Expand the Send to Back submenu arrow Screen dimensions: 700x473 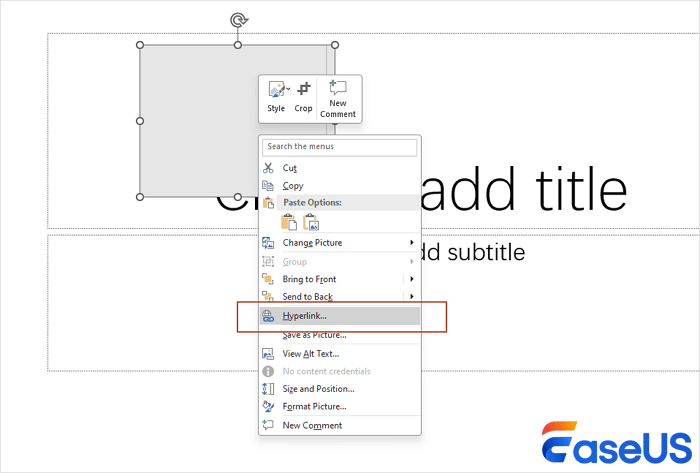coord(412,296)
